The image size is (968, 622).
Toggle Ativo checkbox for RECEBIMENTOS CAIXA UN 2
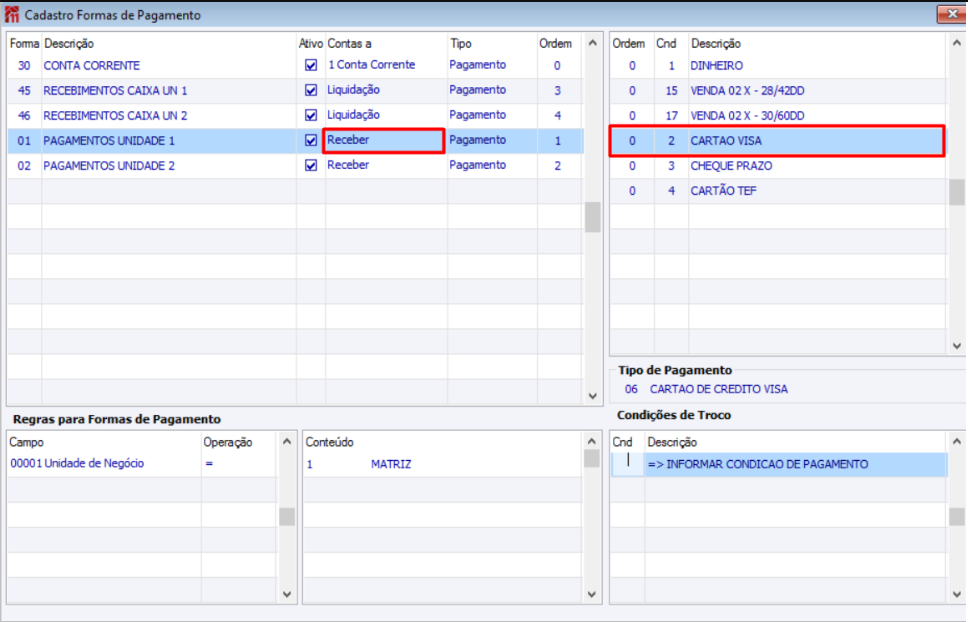311,115
